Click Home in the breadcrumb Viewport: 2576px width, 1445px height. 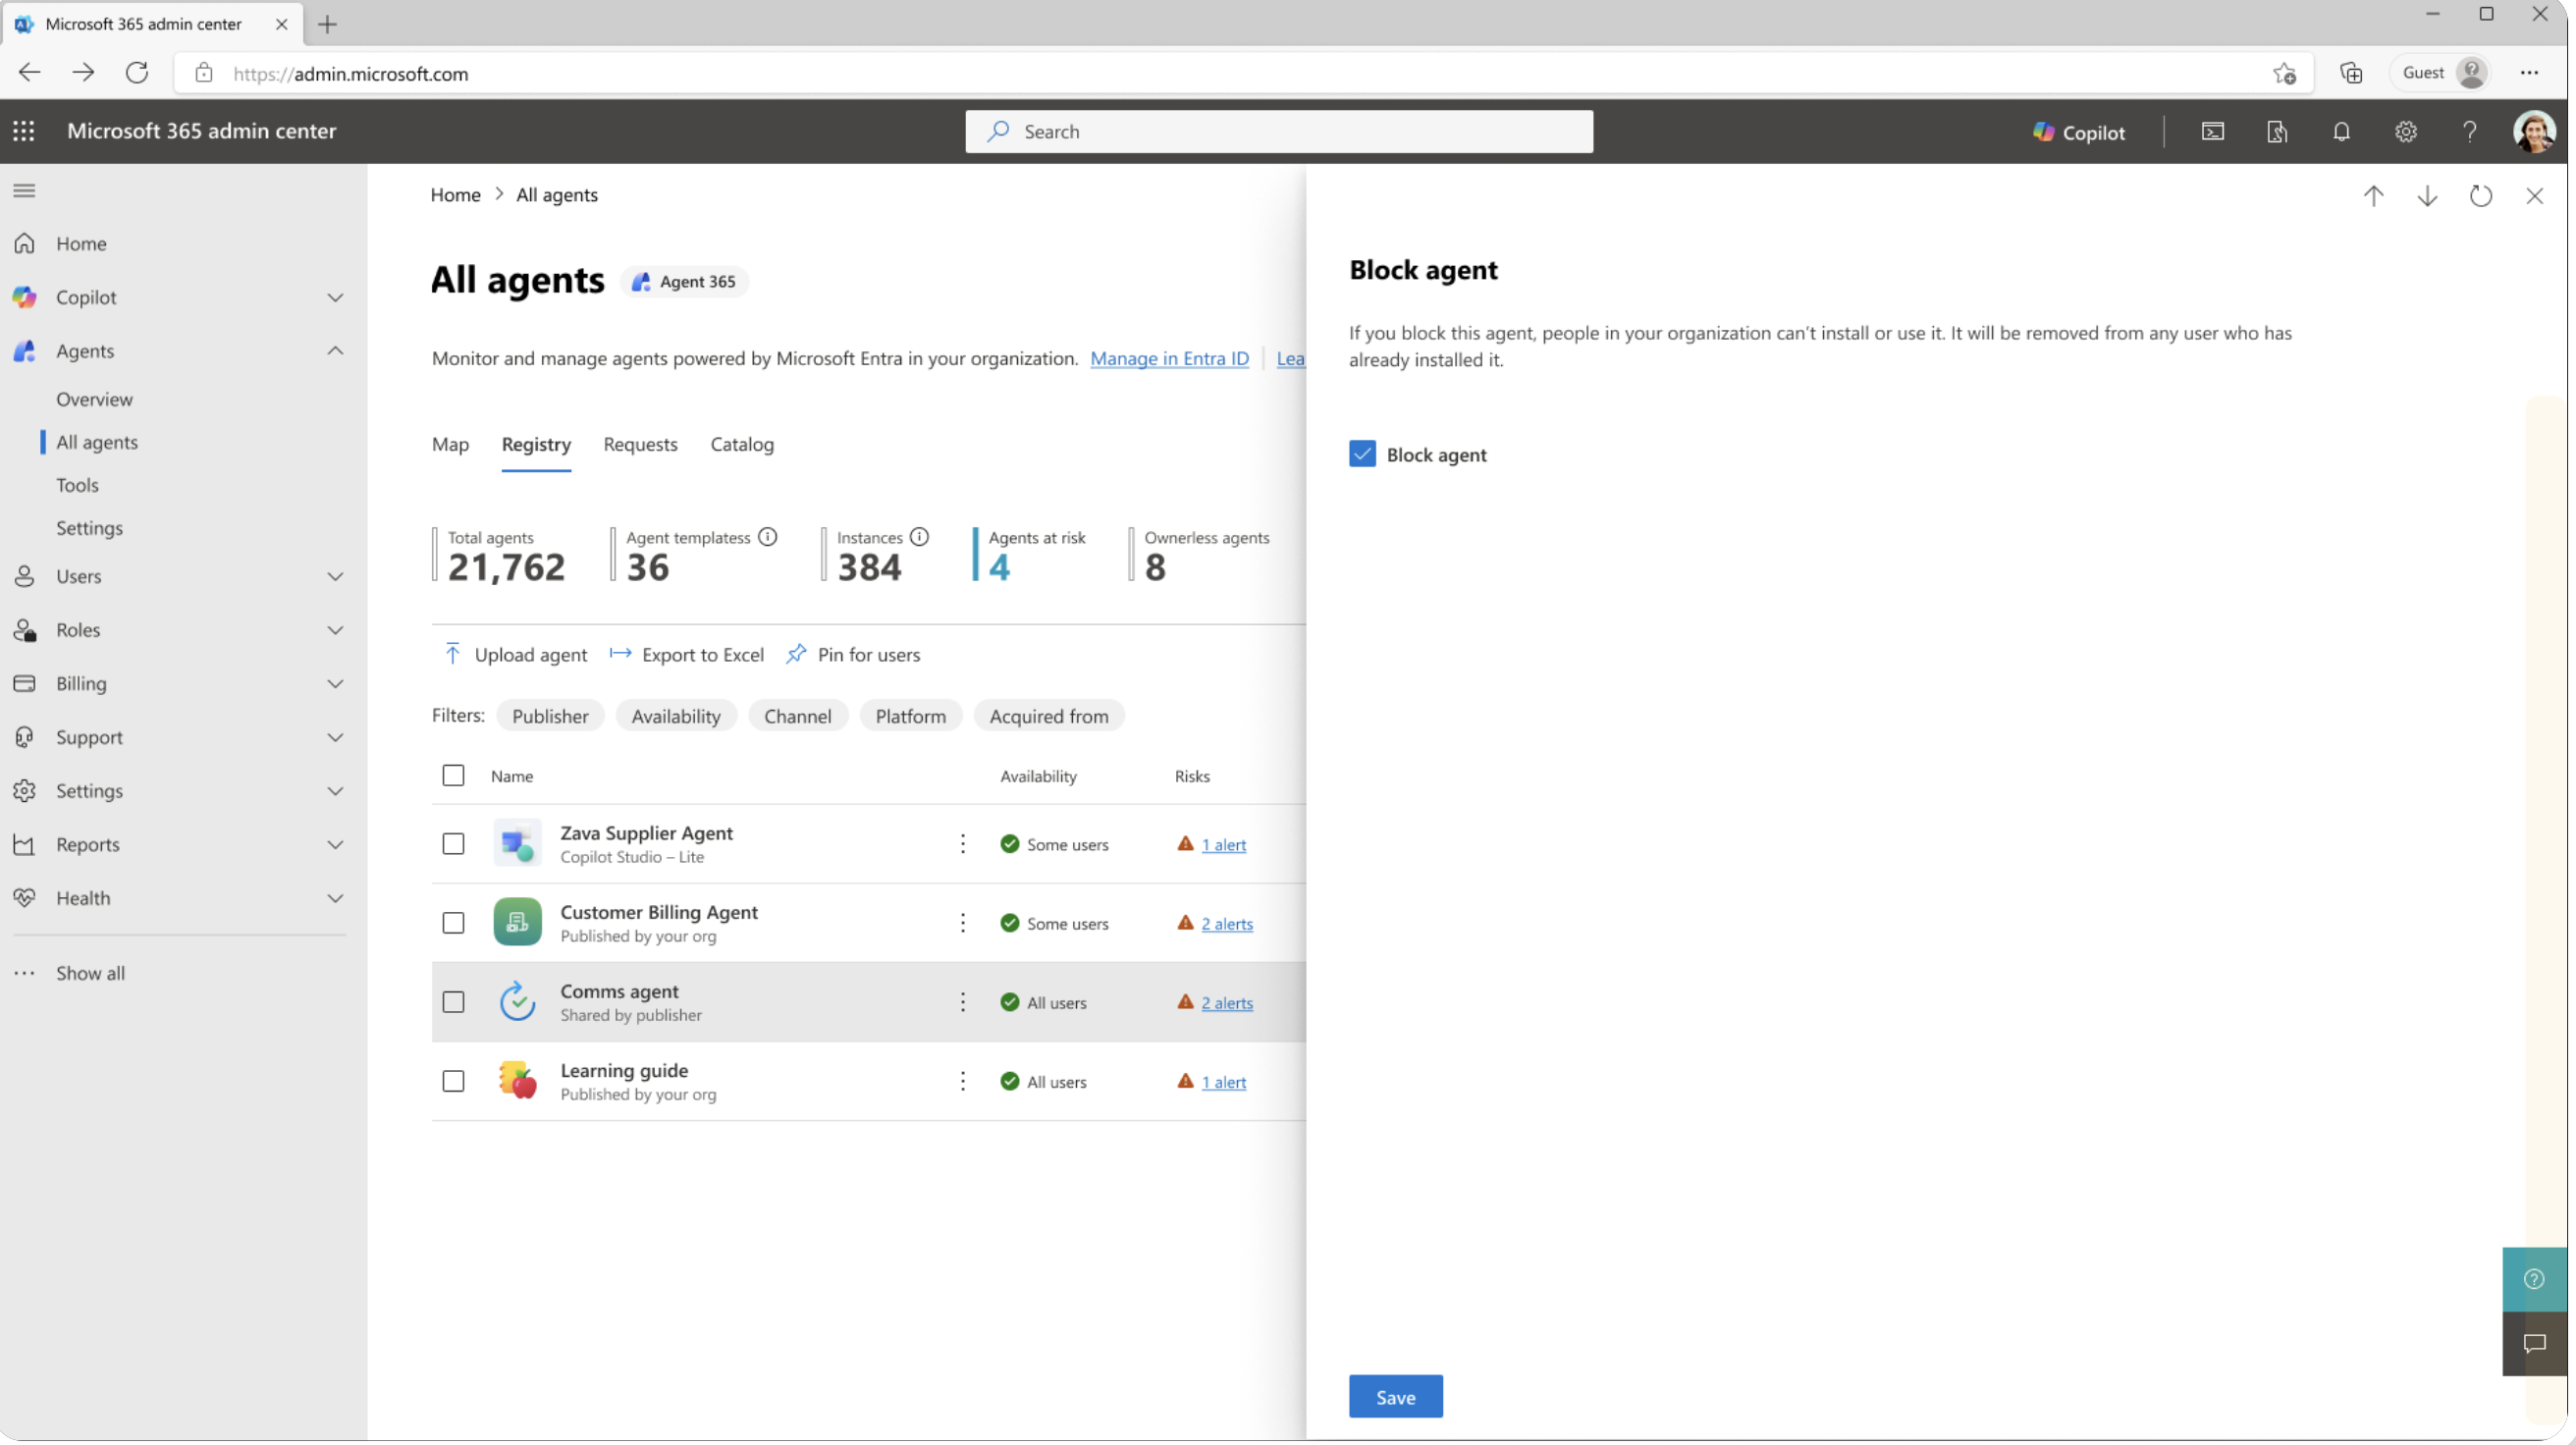pyautogui.click(x=456, y=195)
